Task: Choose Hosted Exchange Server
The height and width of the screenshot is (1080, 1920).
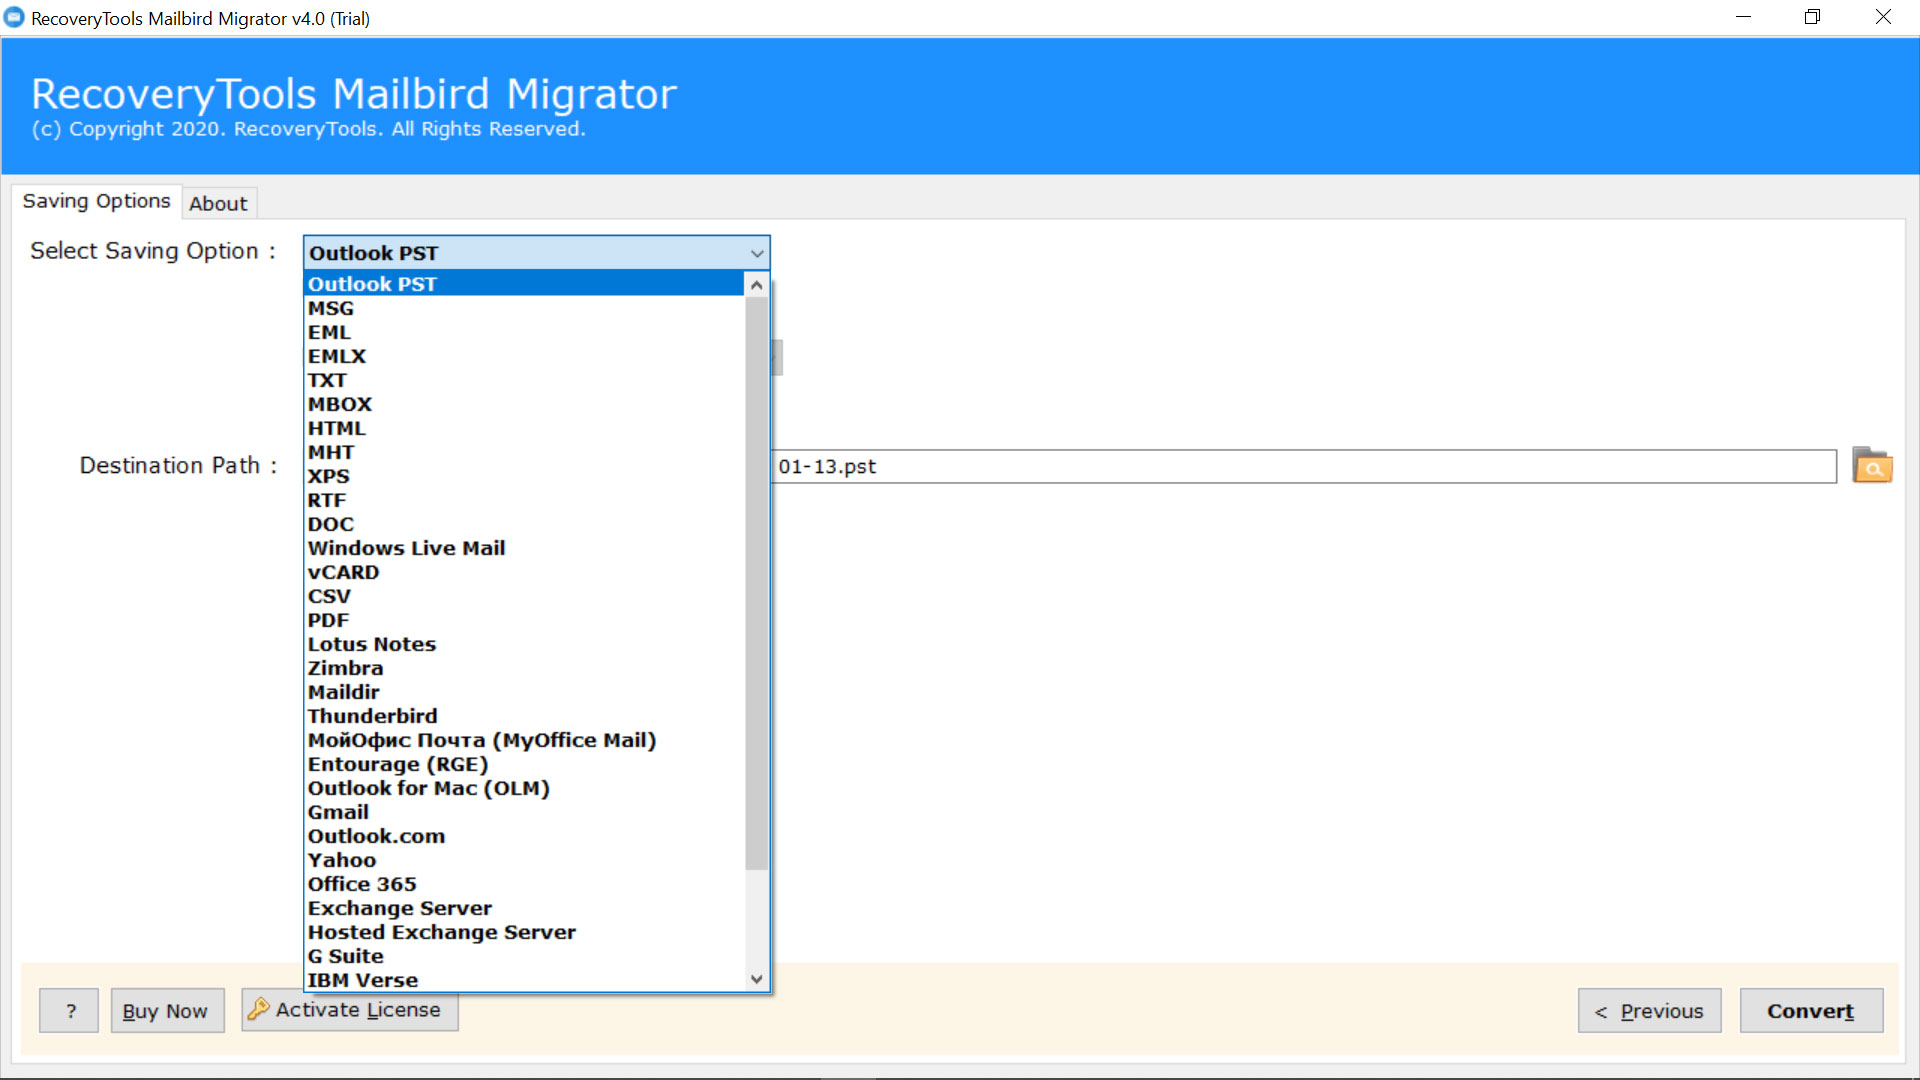Action: point(524,932)
